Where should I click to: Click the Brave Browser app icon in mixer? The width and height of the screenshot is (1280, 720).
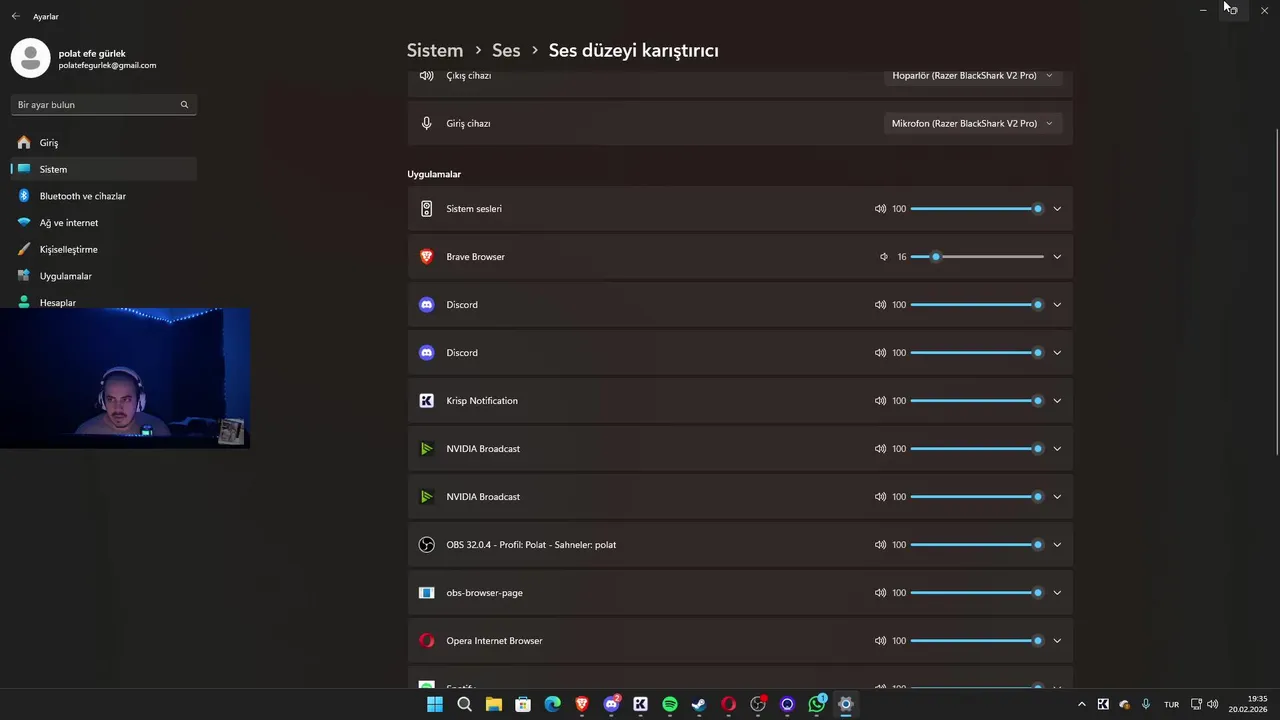pyautogui.click(x=426, y=257)
